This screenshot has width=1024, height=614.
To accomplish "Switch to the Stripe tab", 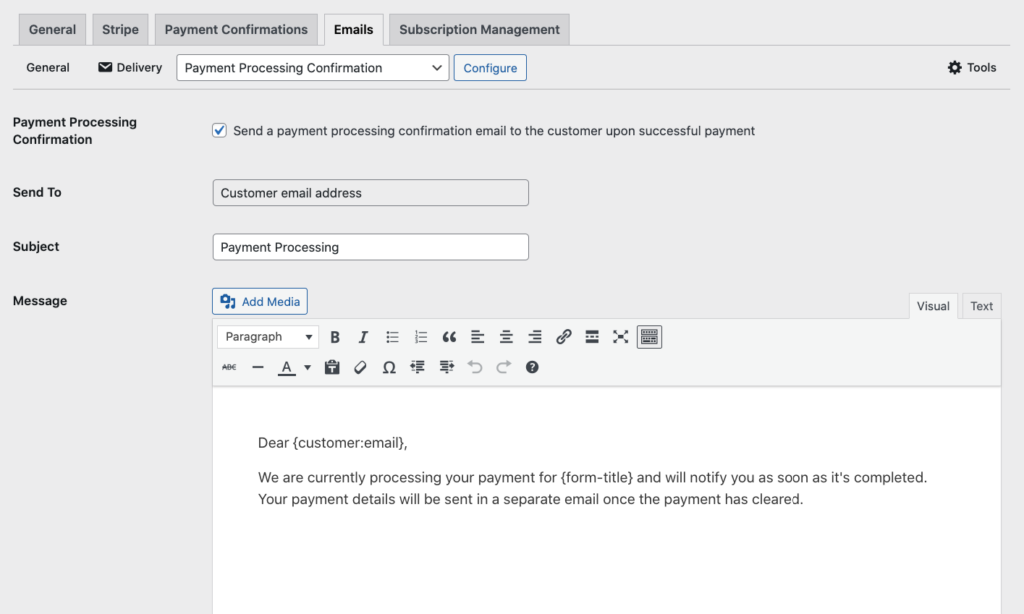I will click(120, 29).
